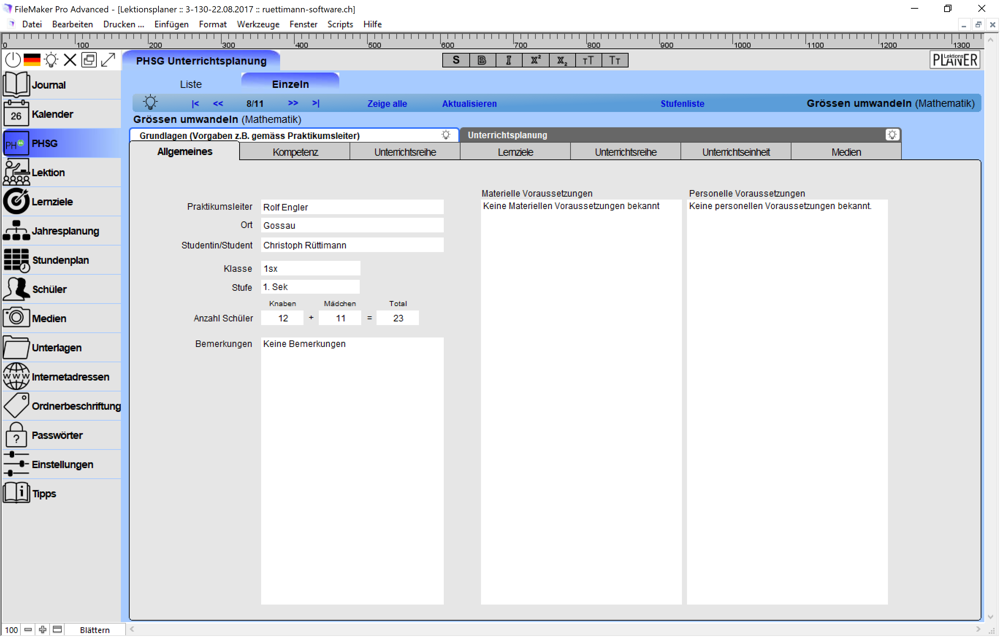Open Einstellungen in the sidebar
The height and width of the screenshot is (637, 1000).
[x=61, y=464]
